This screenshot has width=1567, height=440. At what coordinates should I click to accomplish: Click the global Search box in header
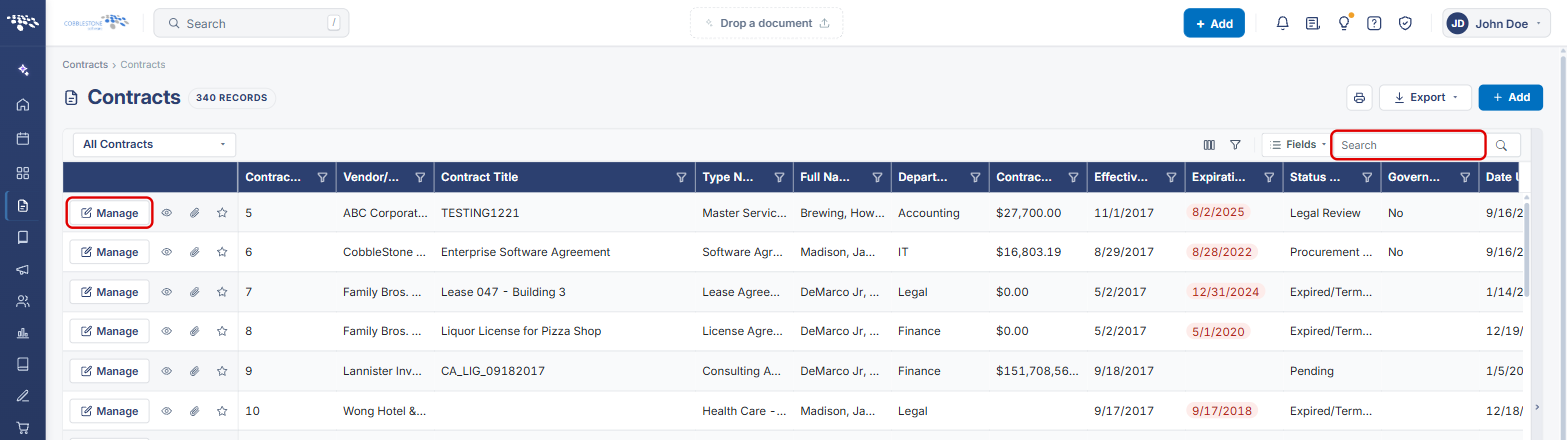click(x=251, y=23)
